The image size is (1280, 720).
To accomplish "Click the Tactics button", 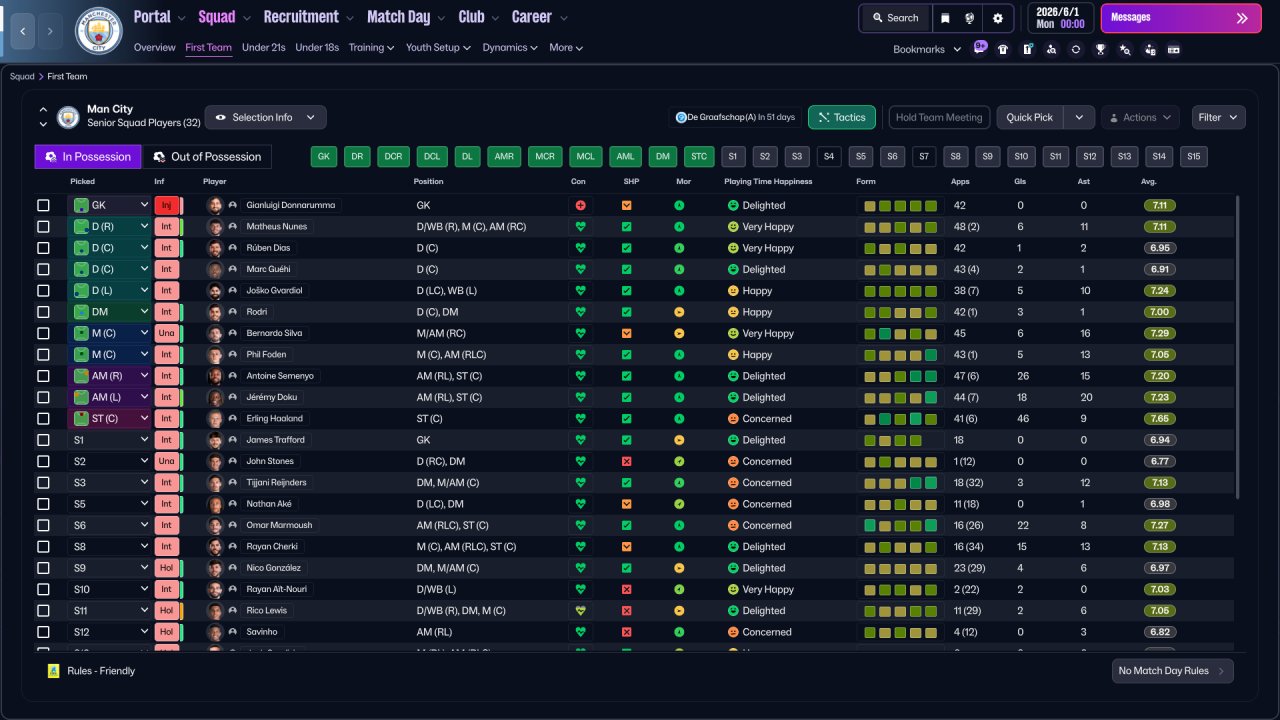I will pos(842,117).
